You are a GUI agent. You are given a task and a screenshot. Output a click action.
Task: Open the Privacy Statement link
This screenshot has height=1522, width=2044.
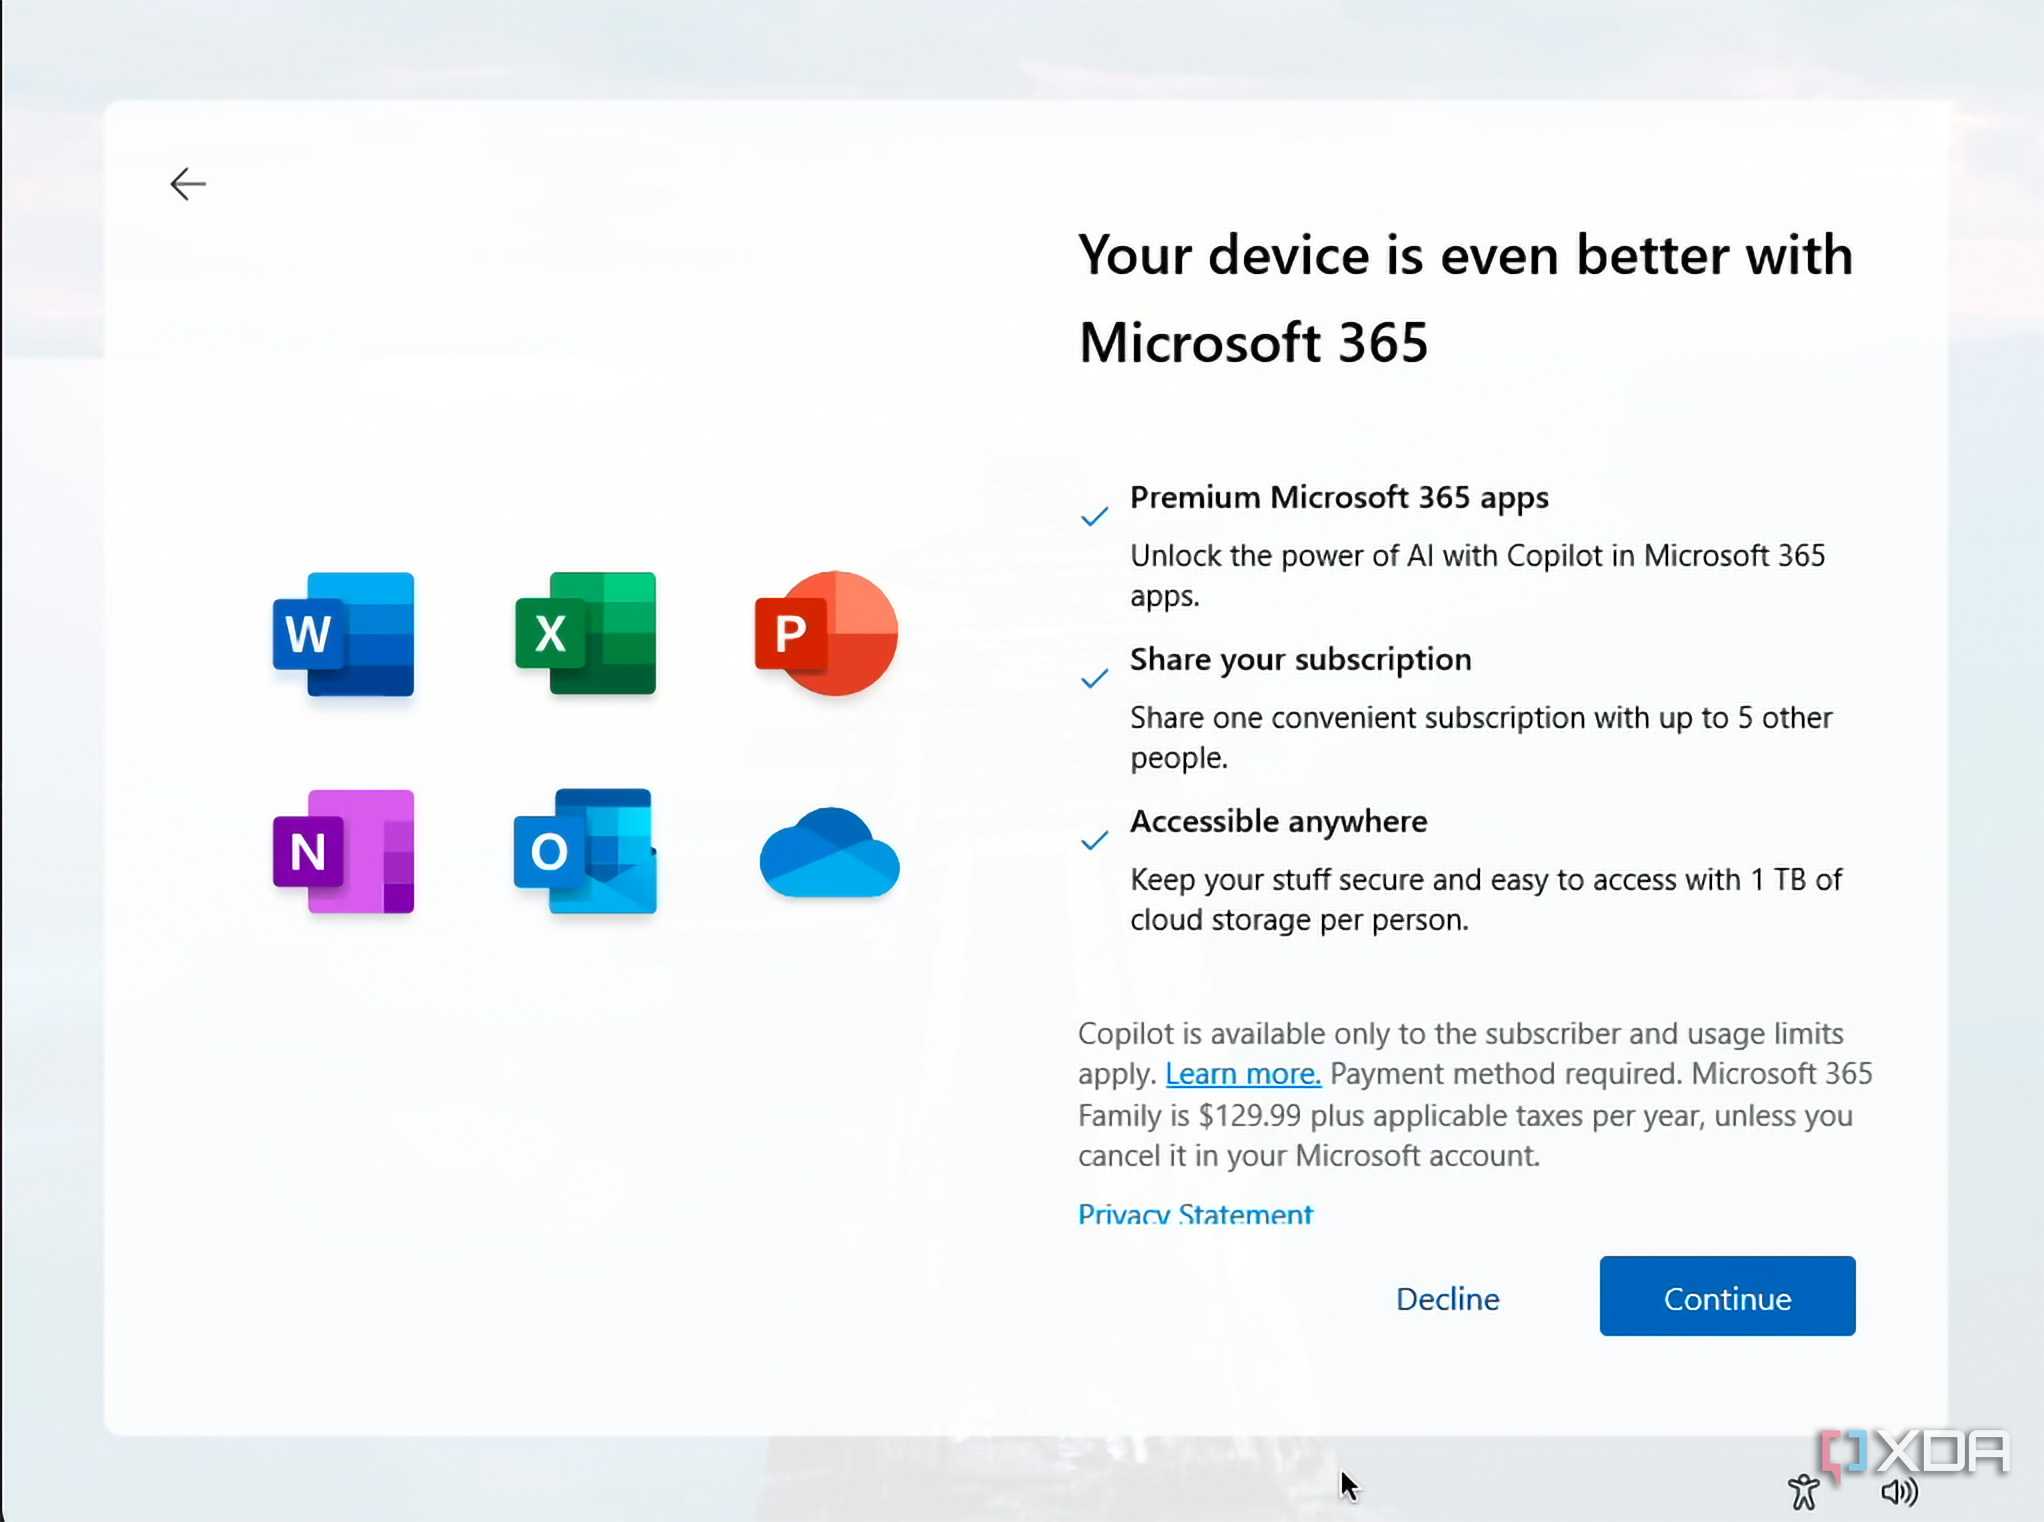1195,1213
